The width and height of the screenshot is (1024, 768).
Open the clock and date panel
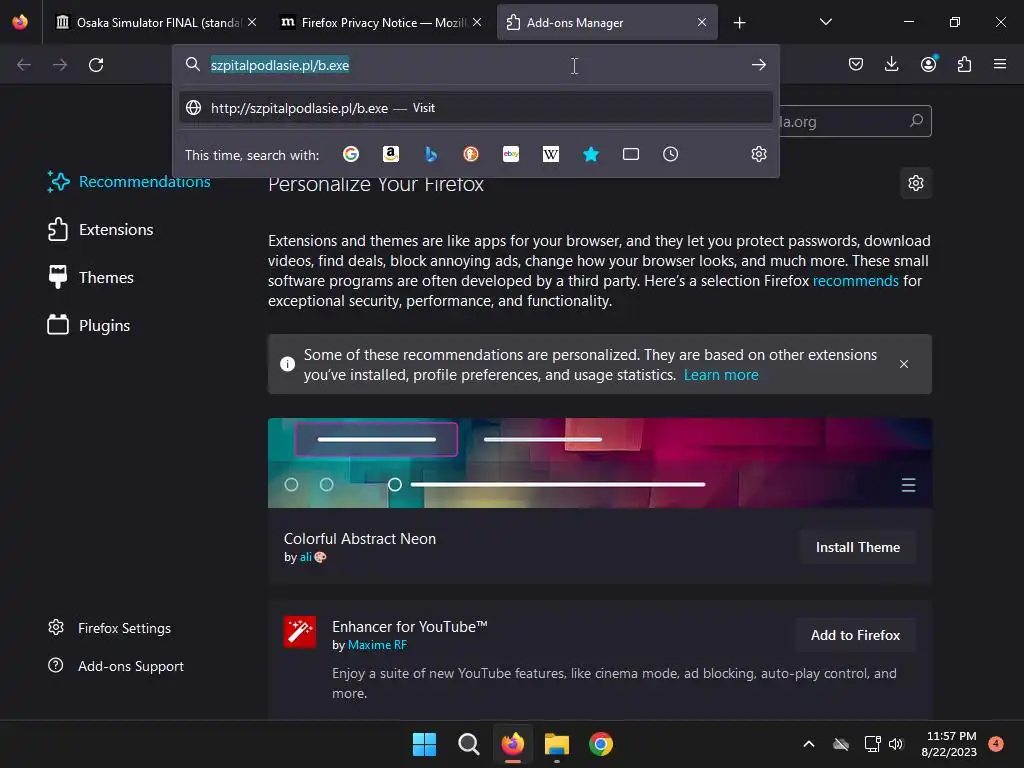[x=949, y=744]
